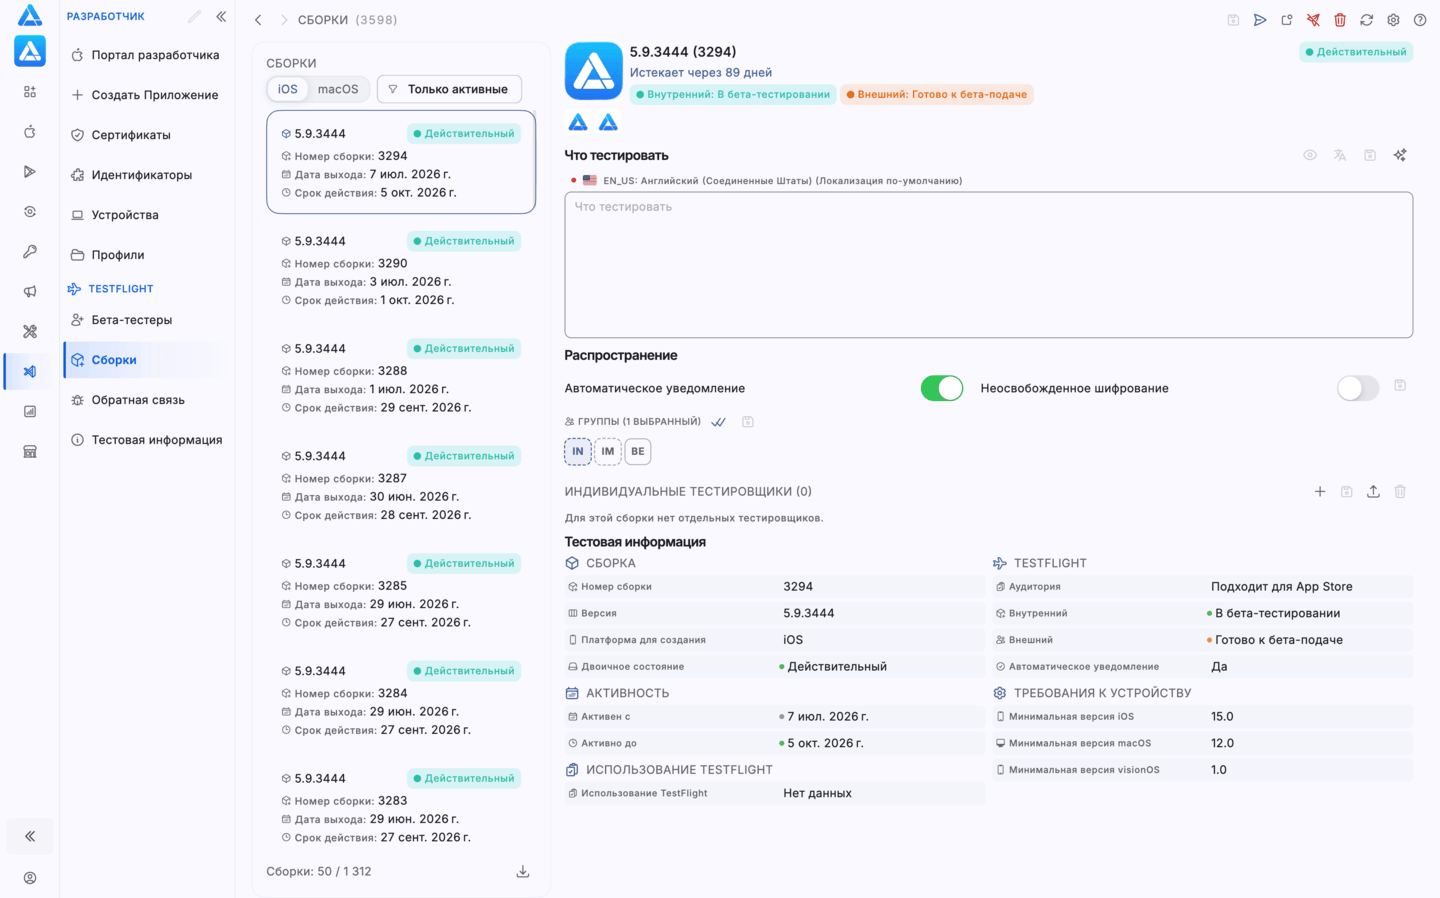Open Обратная связь menu item
Screen dimensions: 1440x898
click(x=146, y=400)
